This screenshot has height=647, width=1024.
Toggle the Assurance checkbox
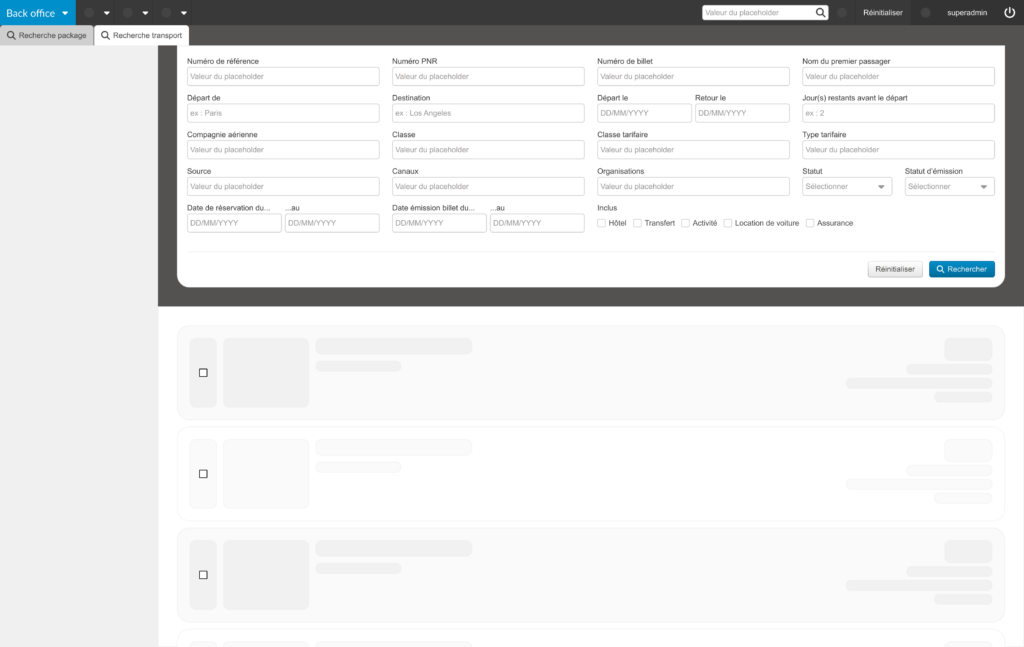[x=810, y=223]
